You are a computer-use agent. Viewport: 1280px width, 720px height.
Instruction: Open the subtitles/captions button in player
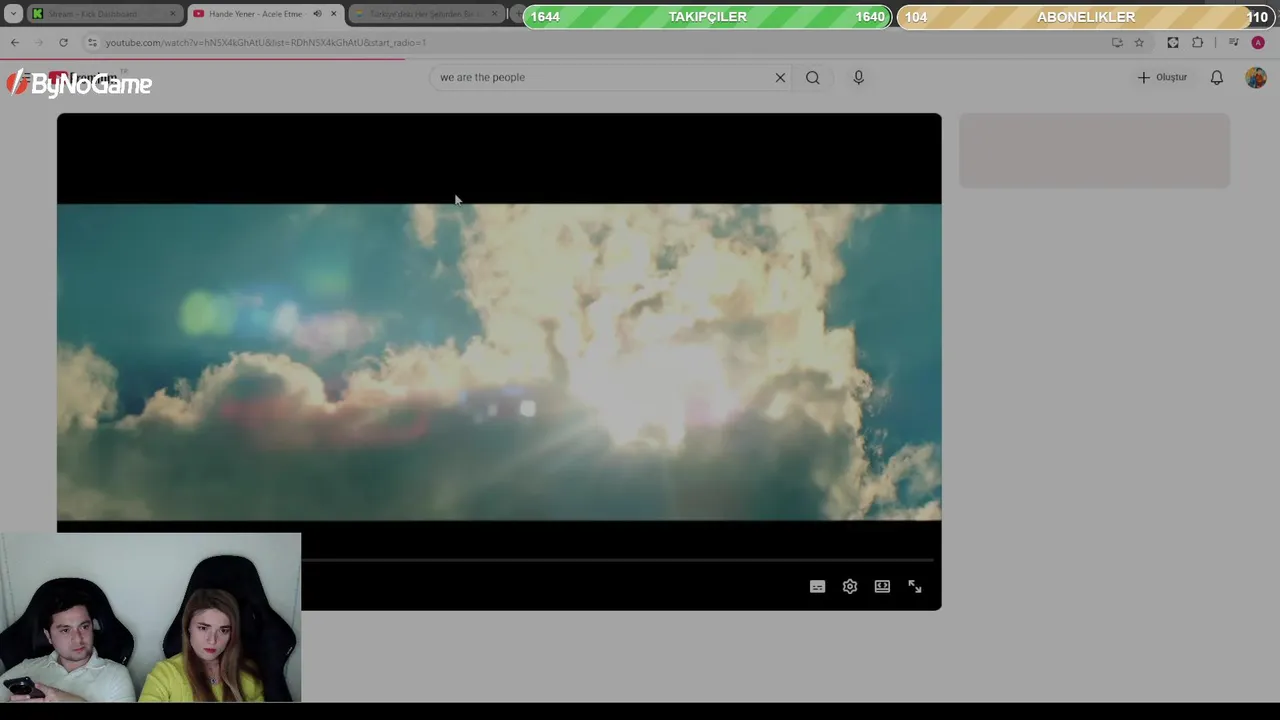(x=817, y=587)
